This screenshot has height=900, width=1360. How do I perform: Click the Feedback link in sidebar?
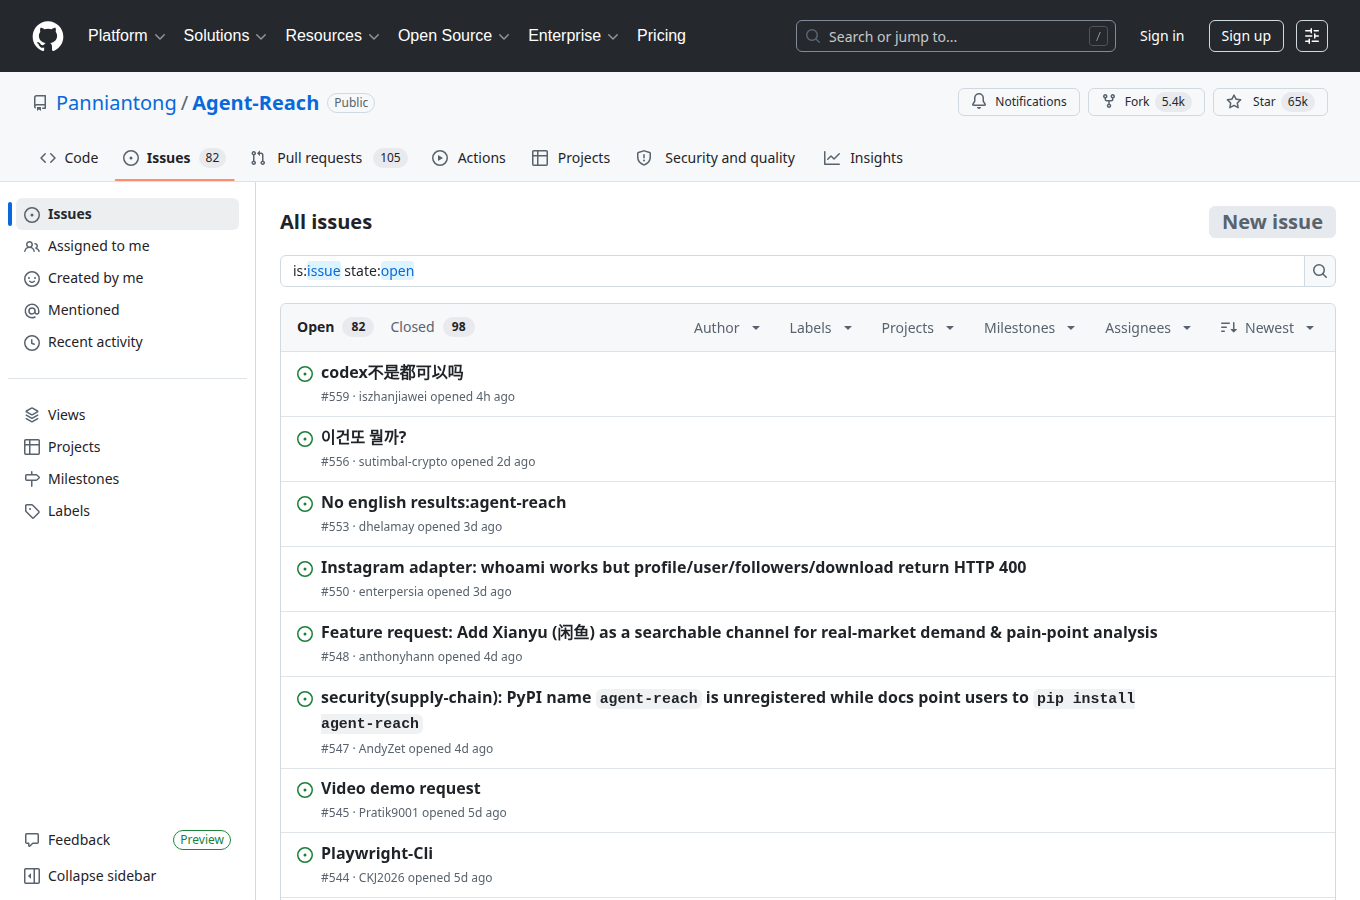pos(79,840)
